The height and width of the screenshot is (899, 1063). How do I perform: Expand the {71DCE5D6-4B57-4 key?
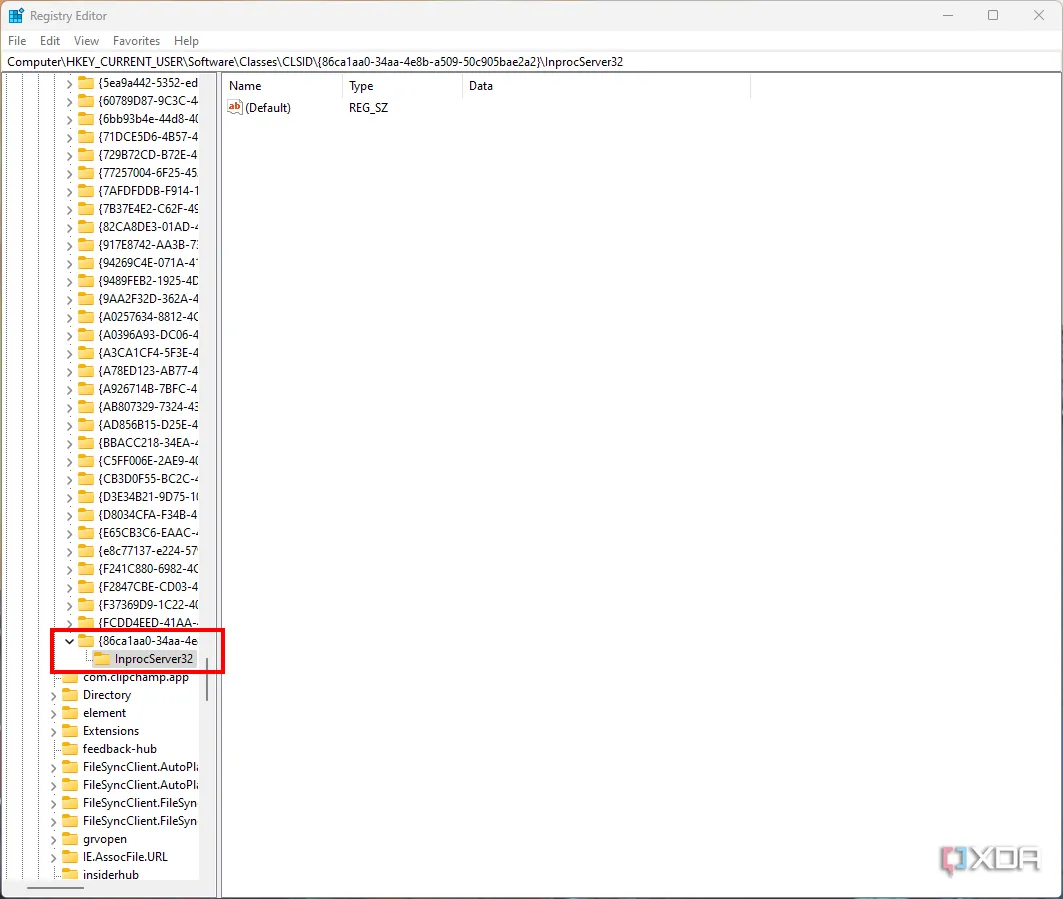pos(69,138)
